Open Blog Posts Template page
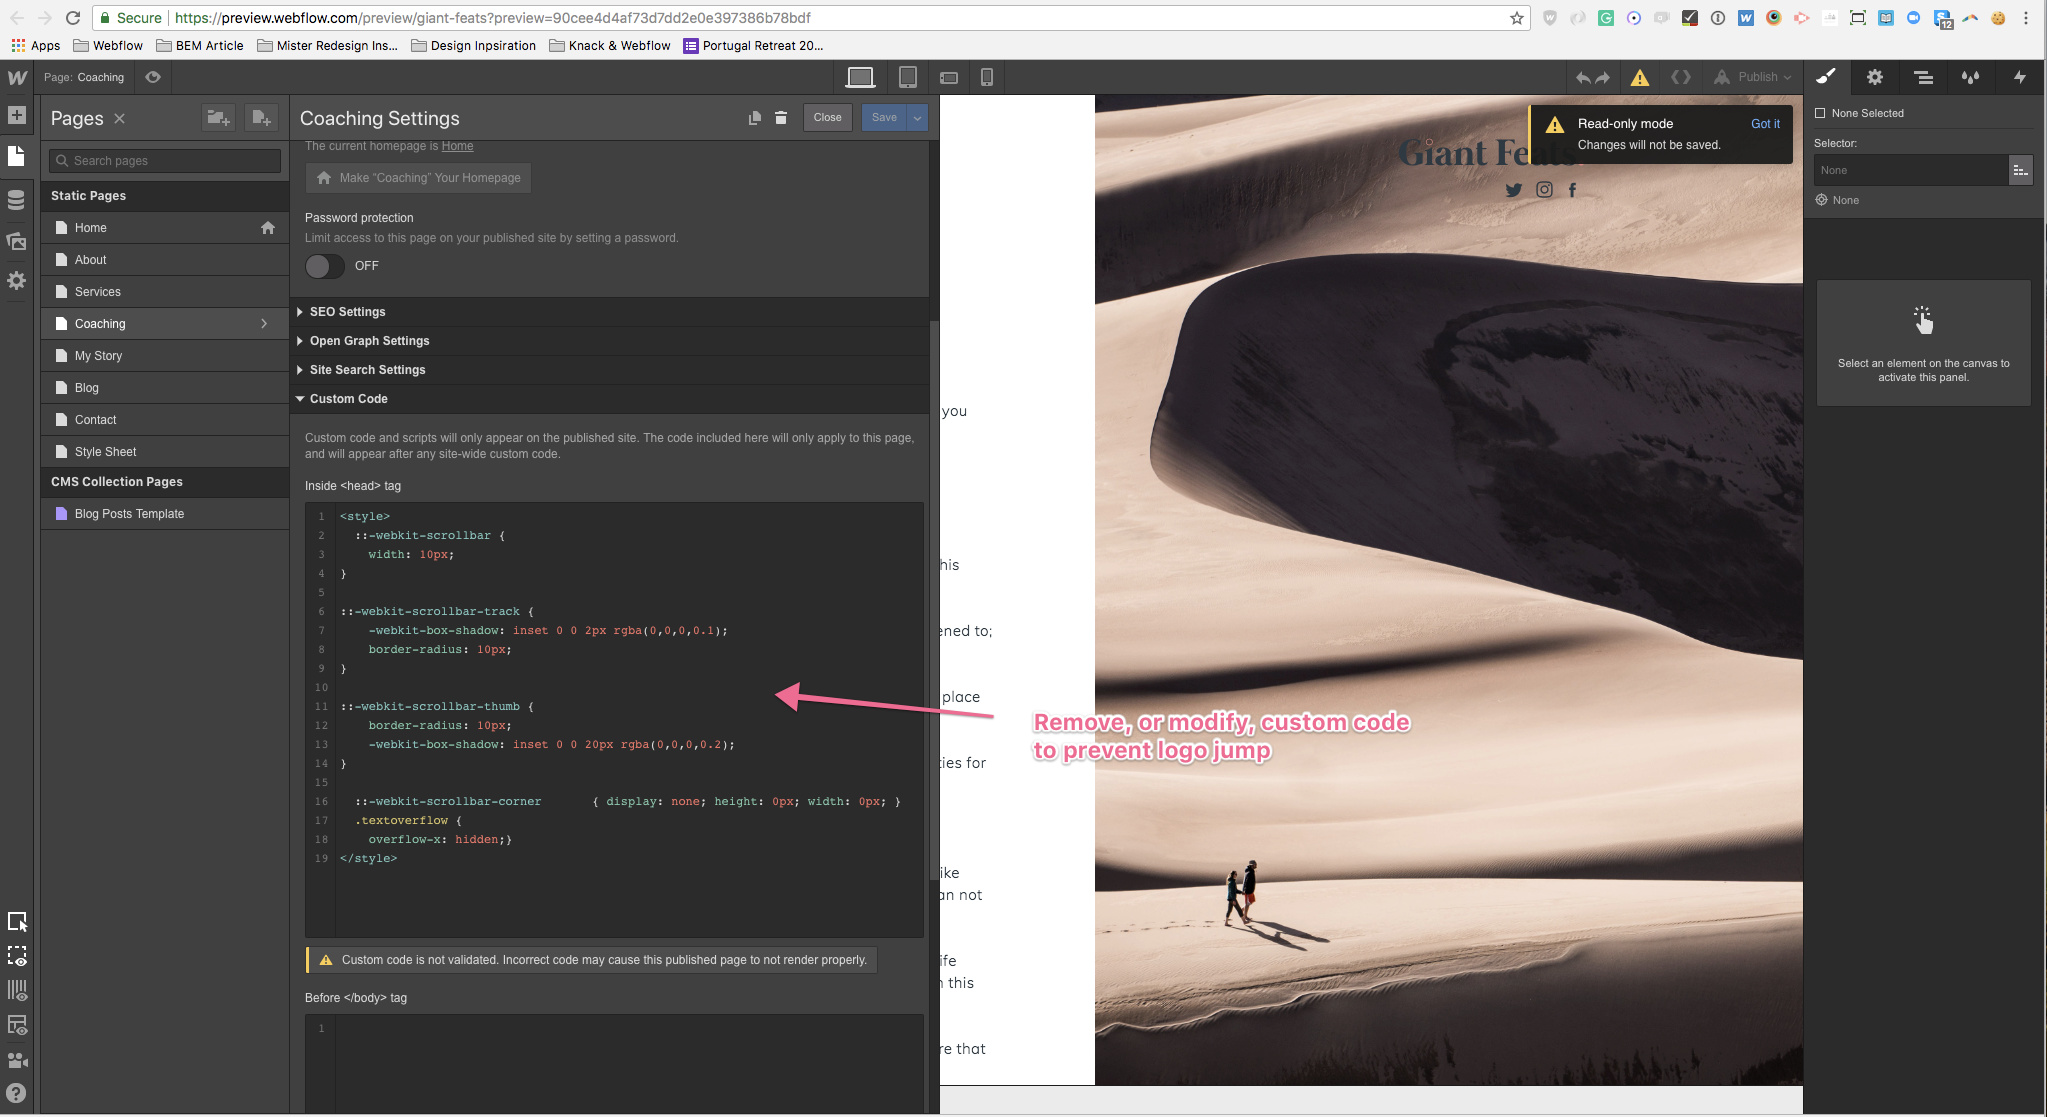Screen dimensions: 2047x1117 click(x=129, y=514)
